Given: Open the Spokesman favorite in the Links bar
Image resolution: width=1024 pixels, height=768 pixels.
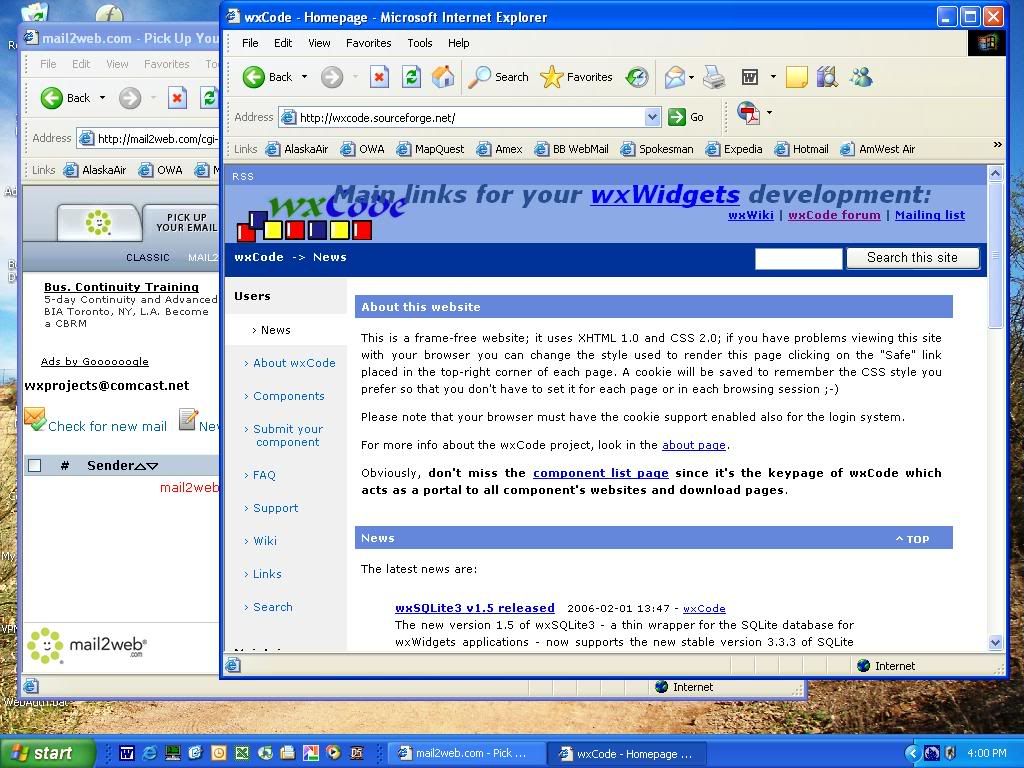Looking at the screenshot, I should pos(657,149).
